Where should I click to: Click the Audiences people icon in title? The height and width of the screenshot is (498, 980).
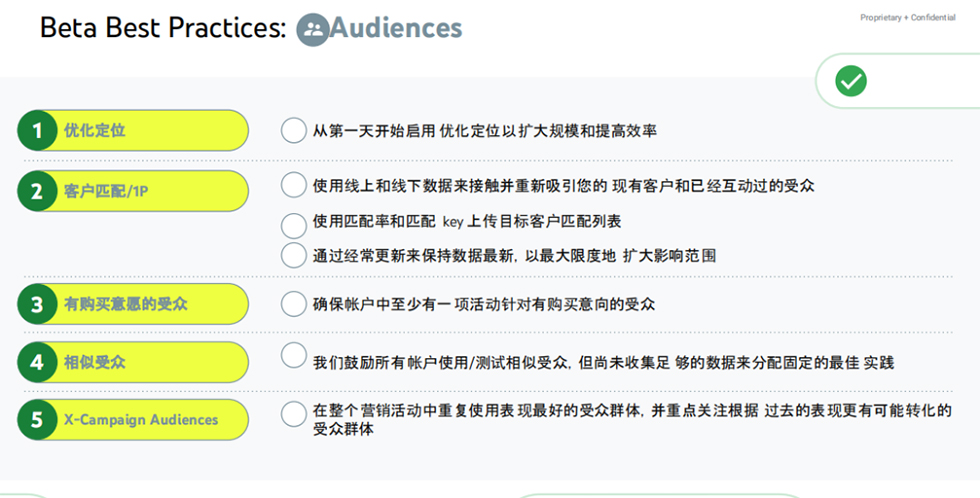pos(313,29)
